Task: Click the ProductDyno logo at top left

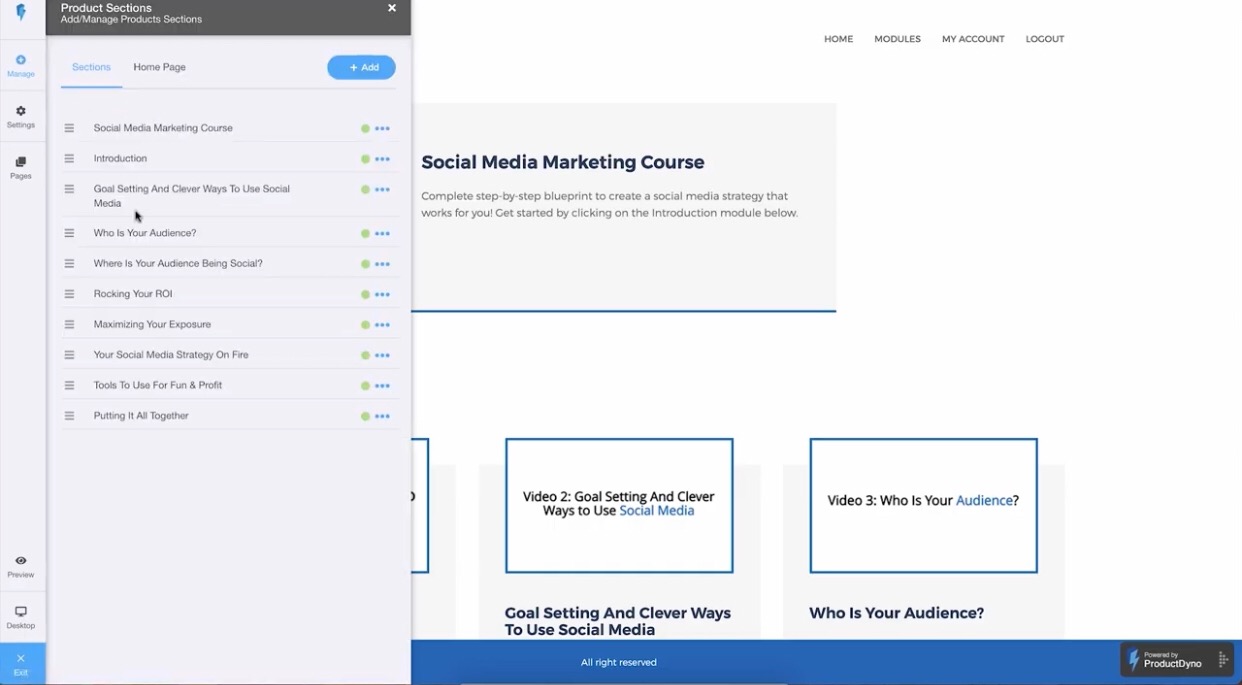Action: click(x=21, y=13)
